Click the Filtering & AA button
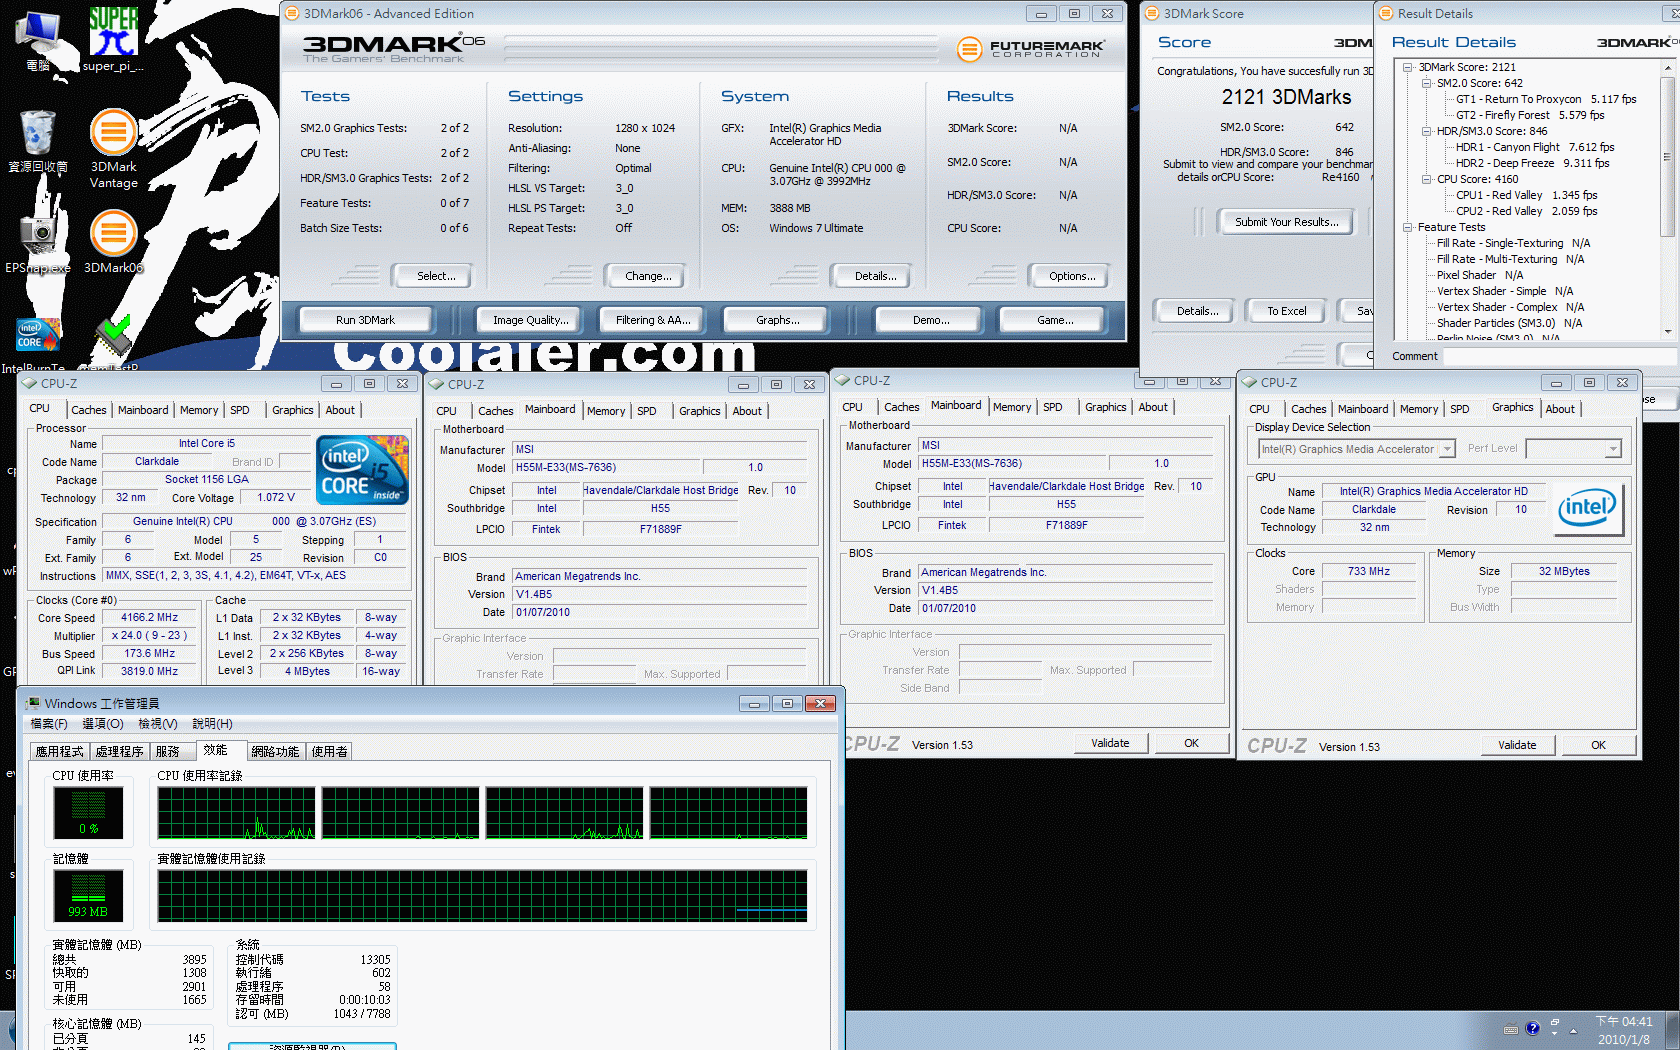 coord(653,320)
